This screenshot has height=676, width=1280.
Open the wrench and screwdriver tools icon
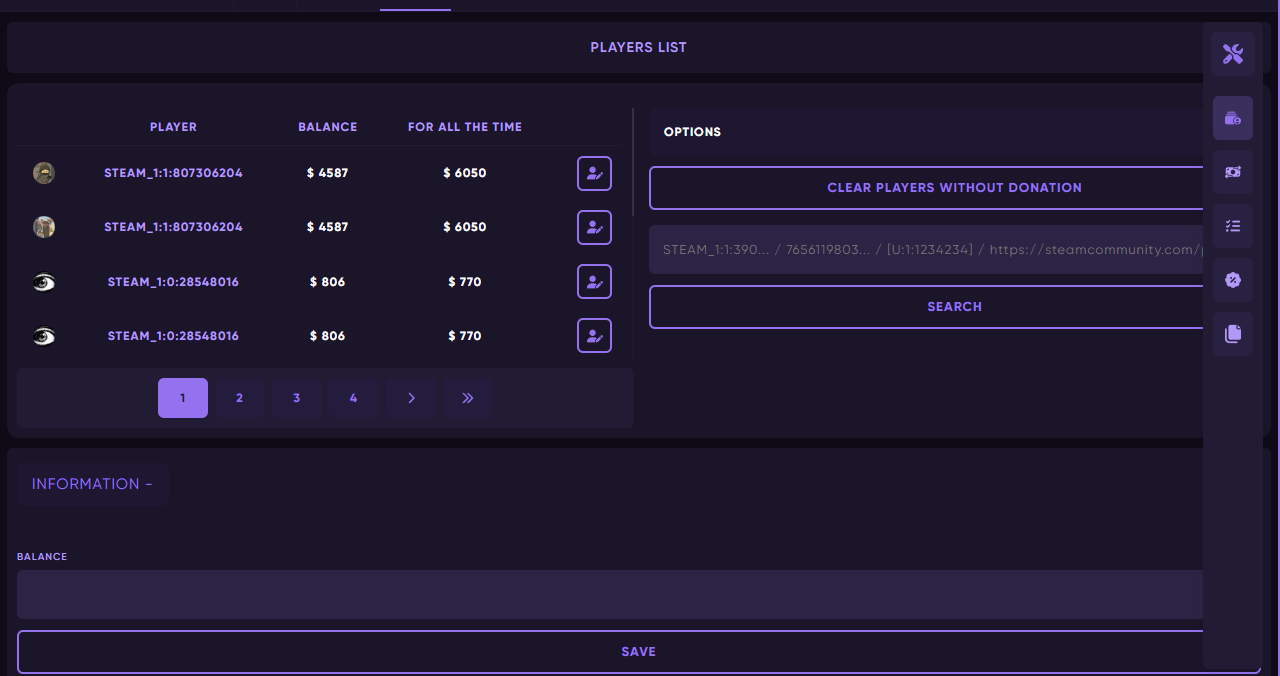coord(1232,54)
